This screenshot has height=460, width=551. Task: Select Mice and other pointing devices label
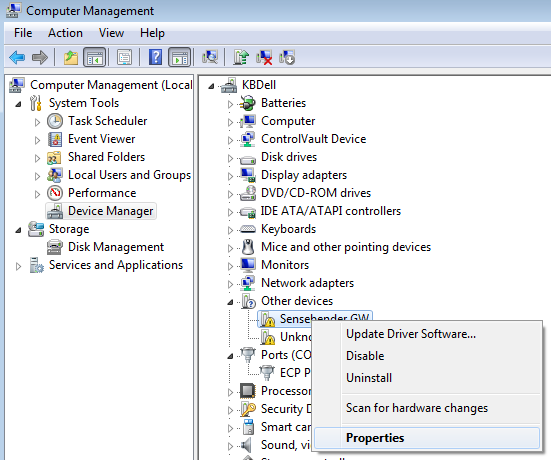point(346,247)
